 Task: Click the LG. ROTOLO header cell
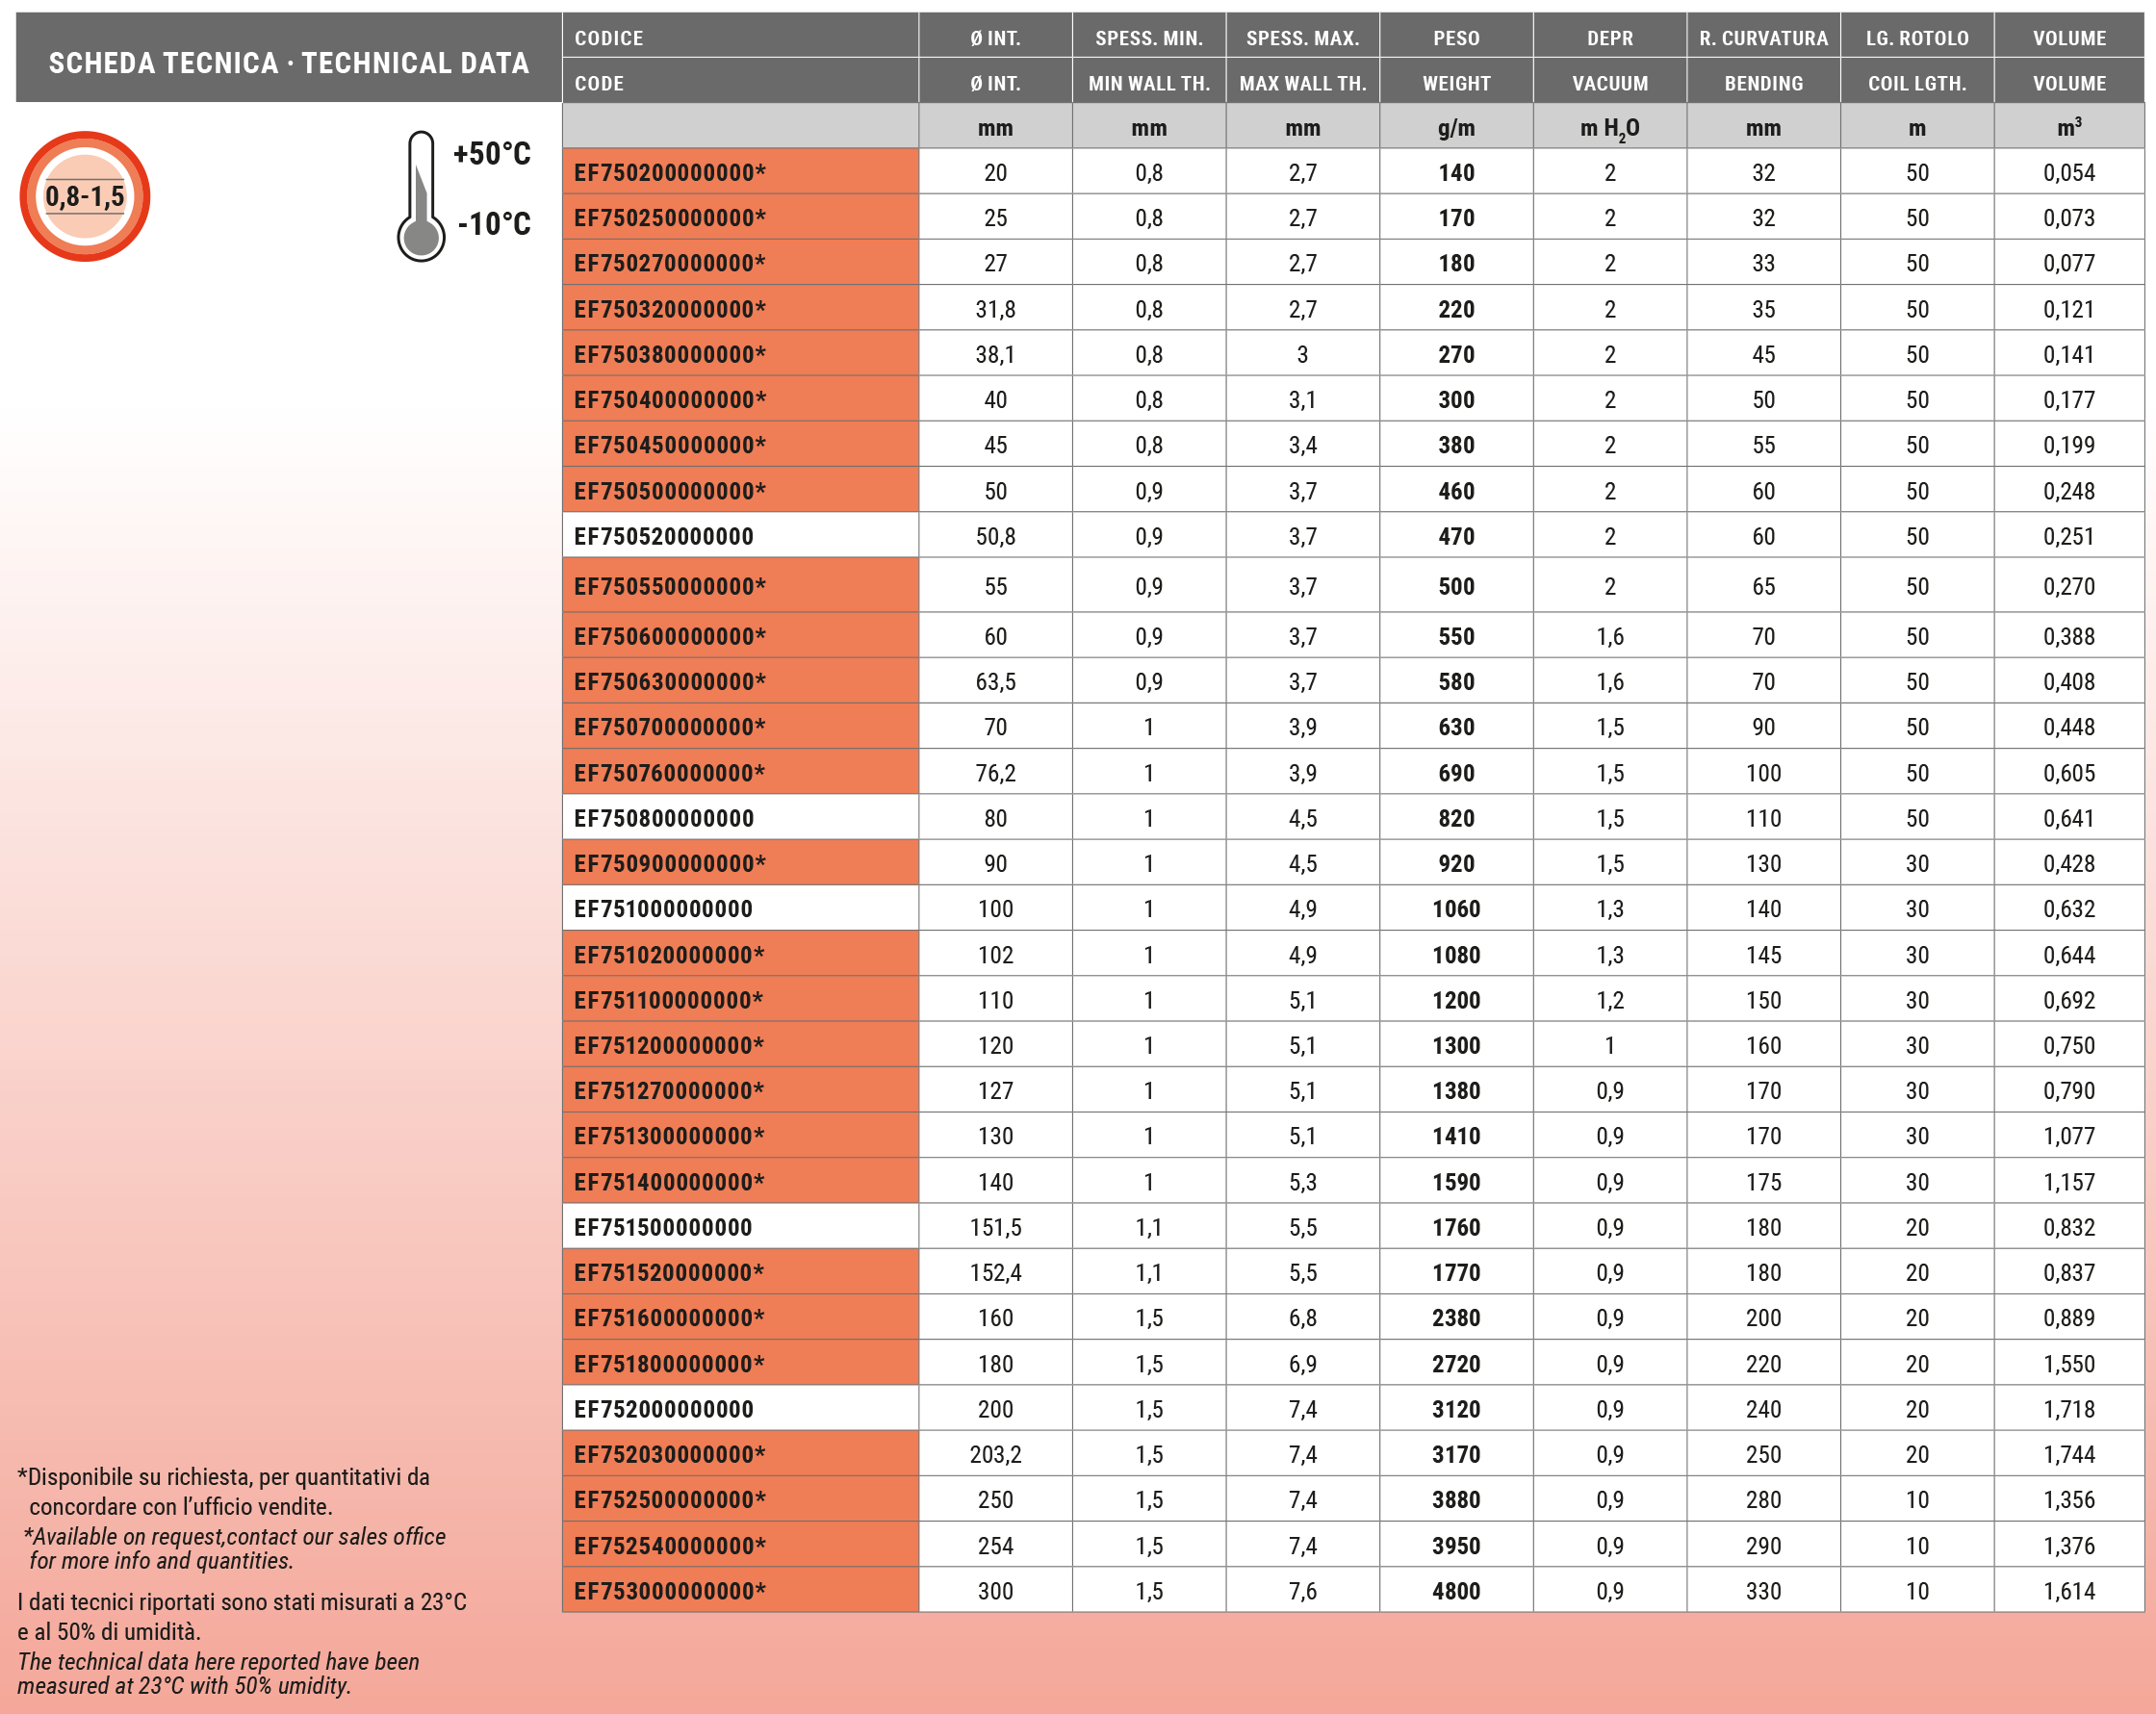pyautogui.click(x=1916, y=38)
